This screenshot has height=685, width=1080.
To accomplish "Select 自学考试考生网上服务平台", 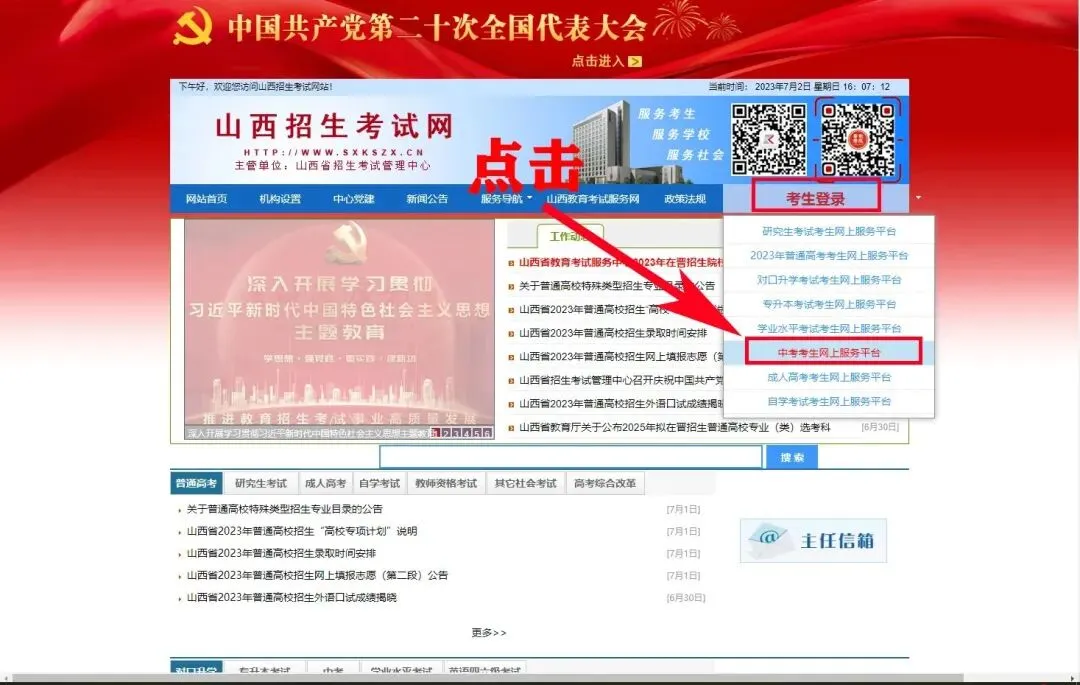I will [829, 401].
